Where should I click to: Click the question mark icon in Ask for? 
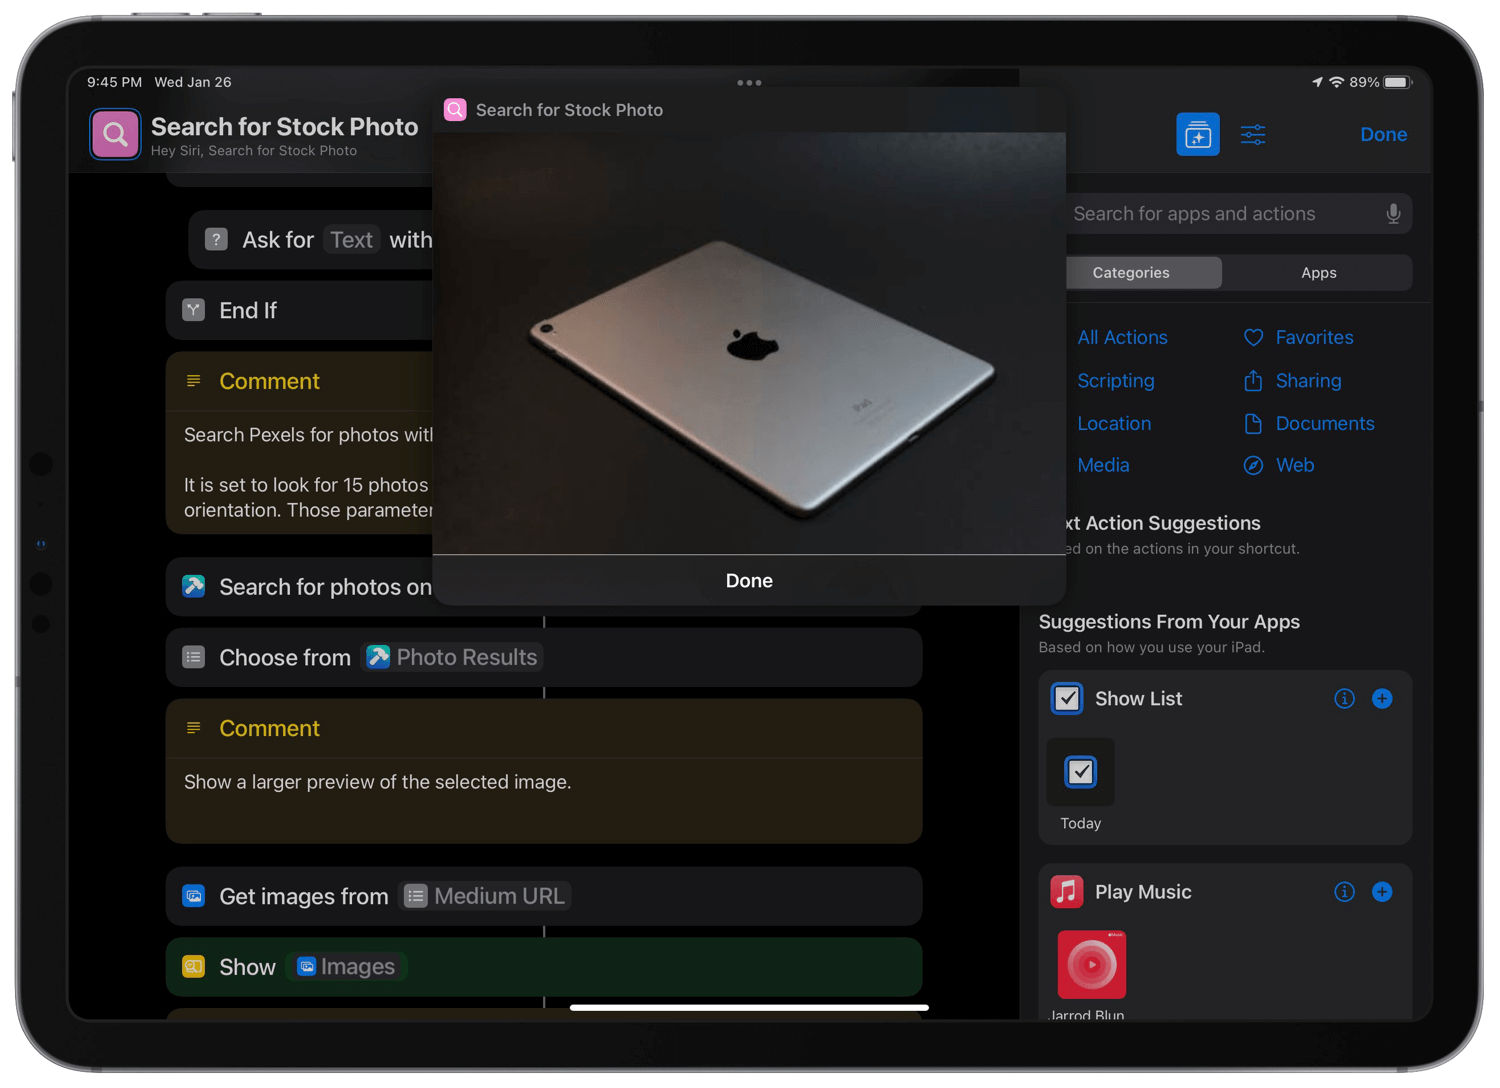tap(216, 239)
